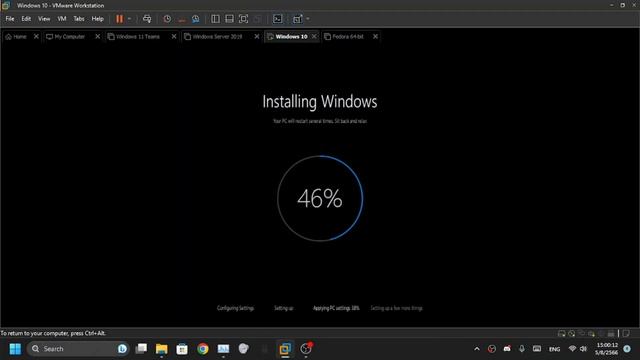Close the Windows 10 tab

pyautogui.click(x=314, y=37)
